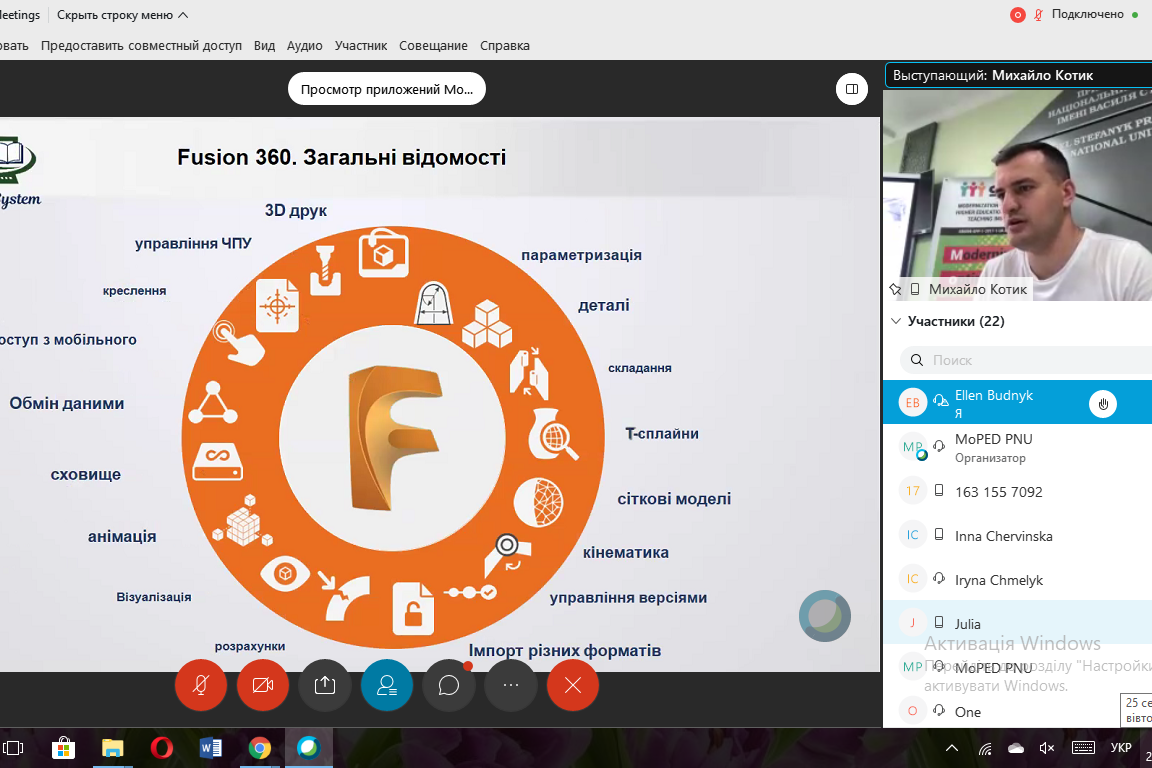Screen dimensions: 1152x768
Task: Unmute the microphone in meeting controls
Action: click(200, 685)
